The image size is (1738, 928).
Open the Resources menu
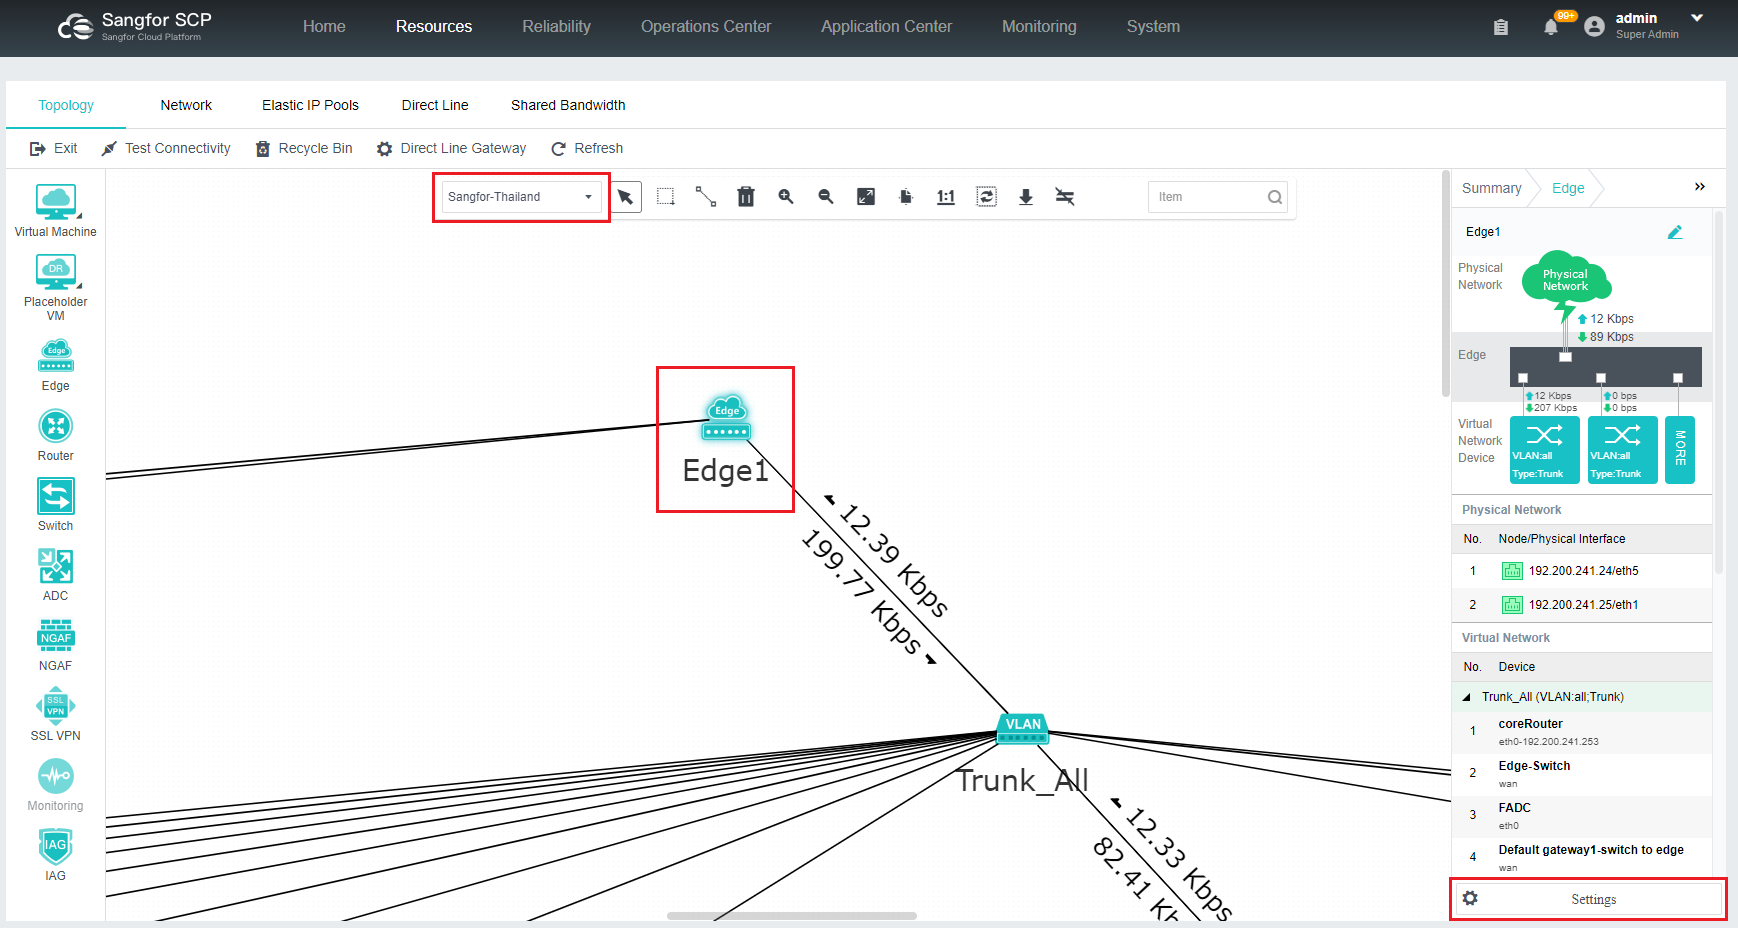[434, 27]
